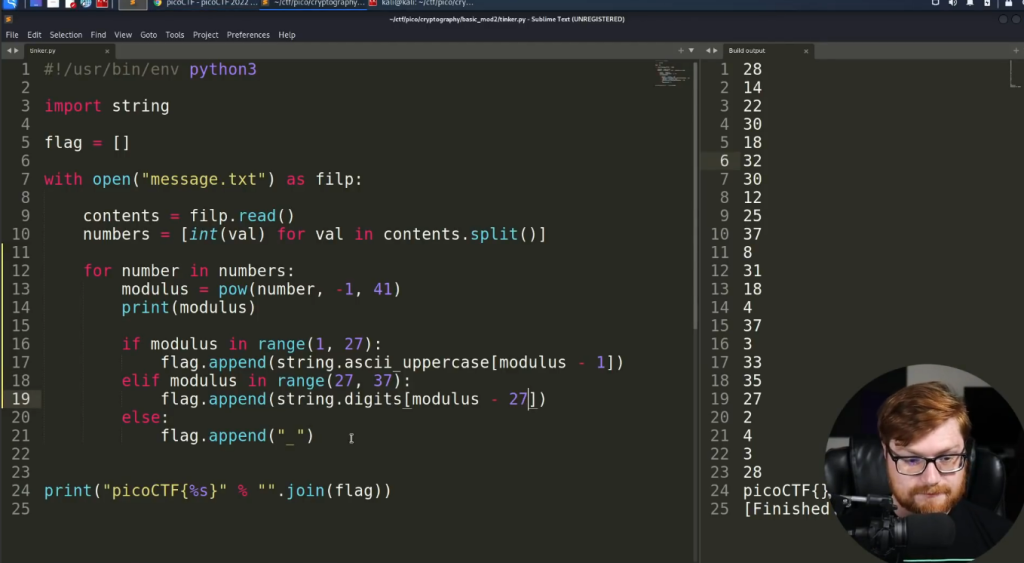
Task: Click on 'contents.split()' in line 10
Action: tap(460, 234)
